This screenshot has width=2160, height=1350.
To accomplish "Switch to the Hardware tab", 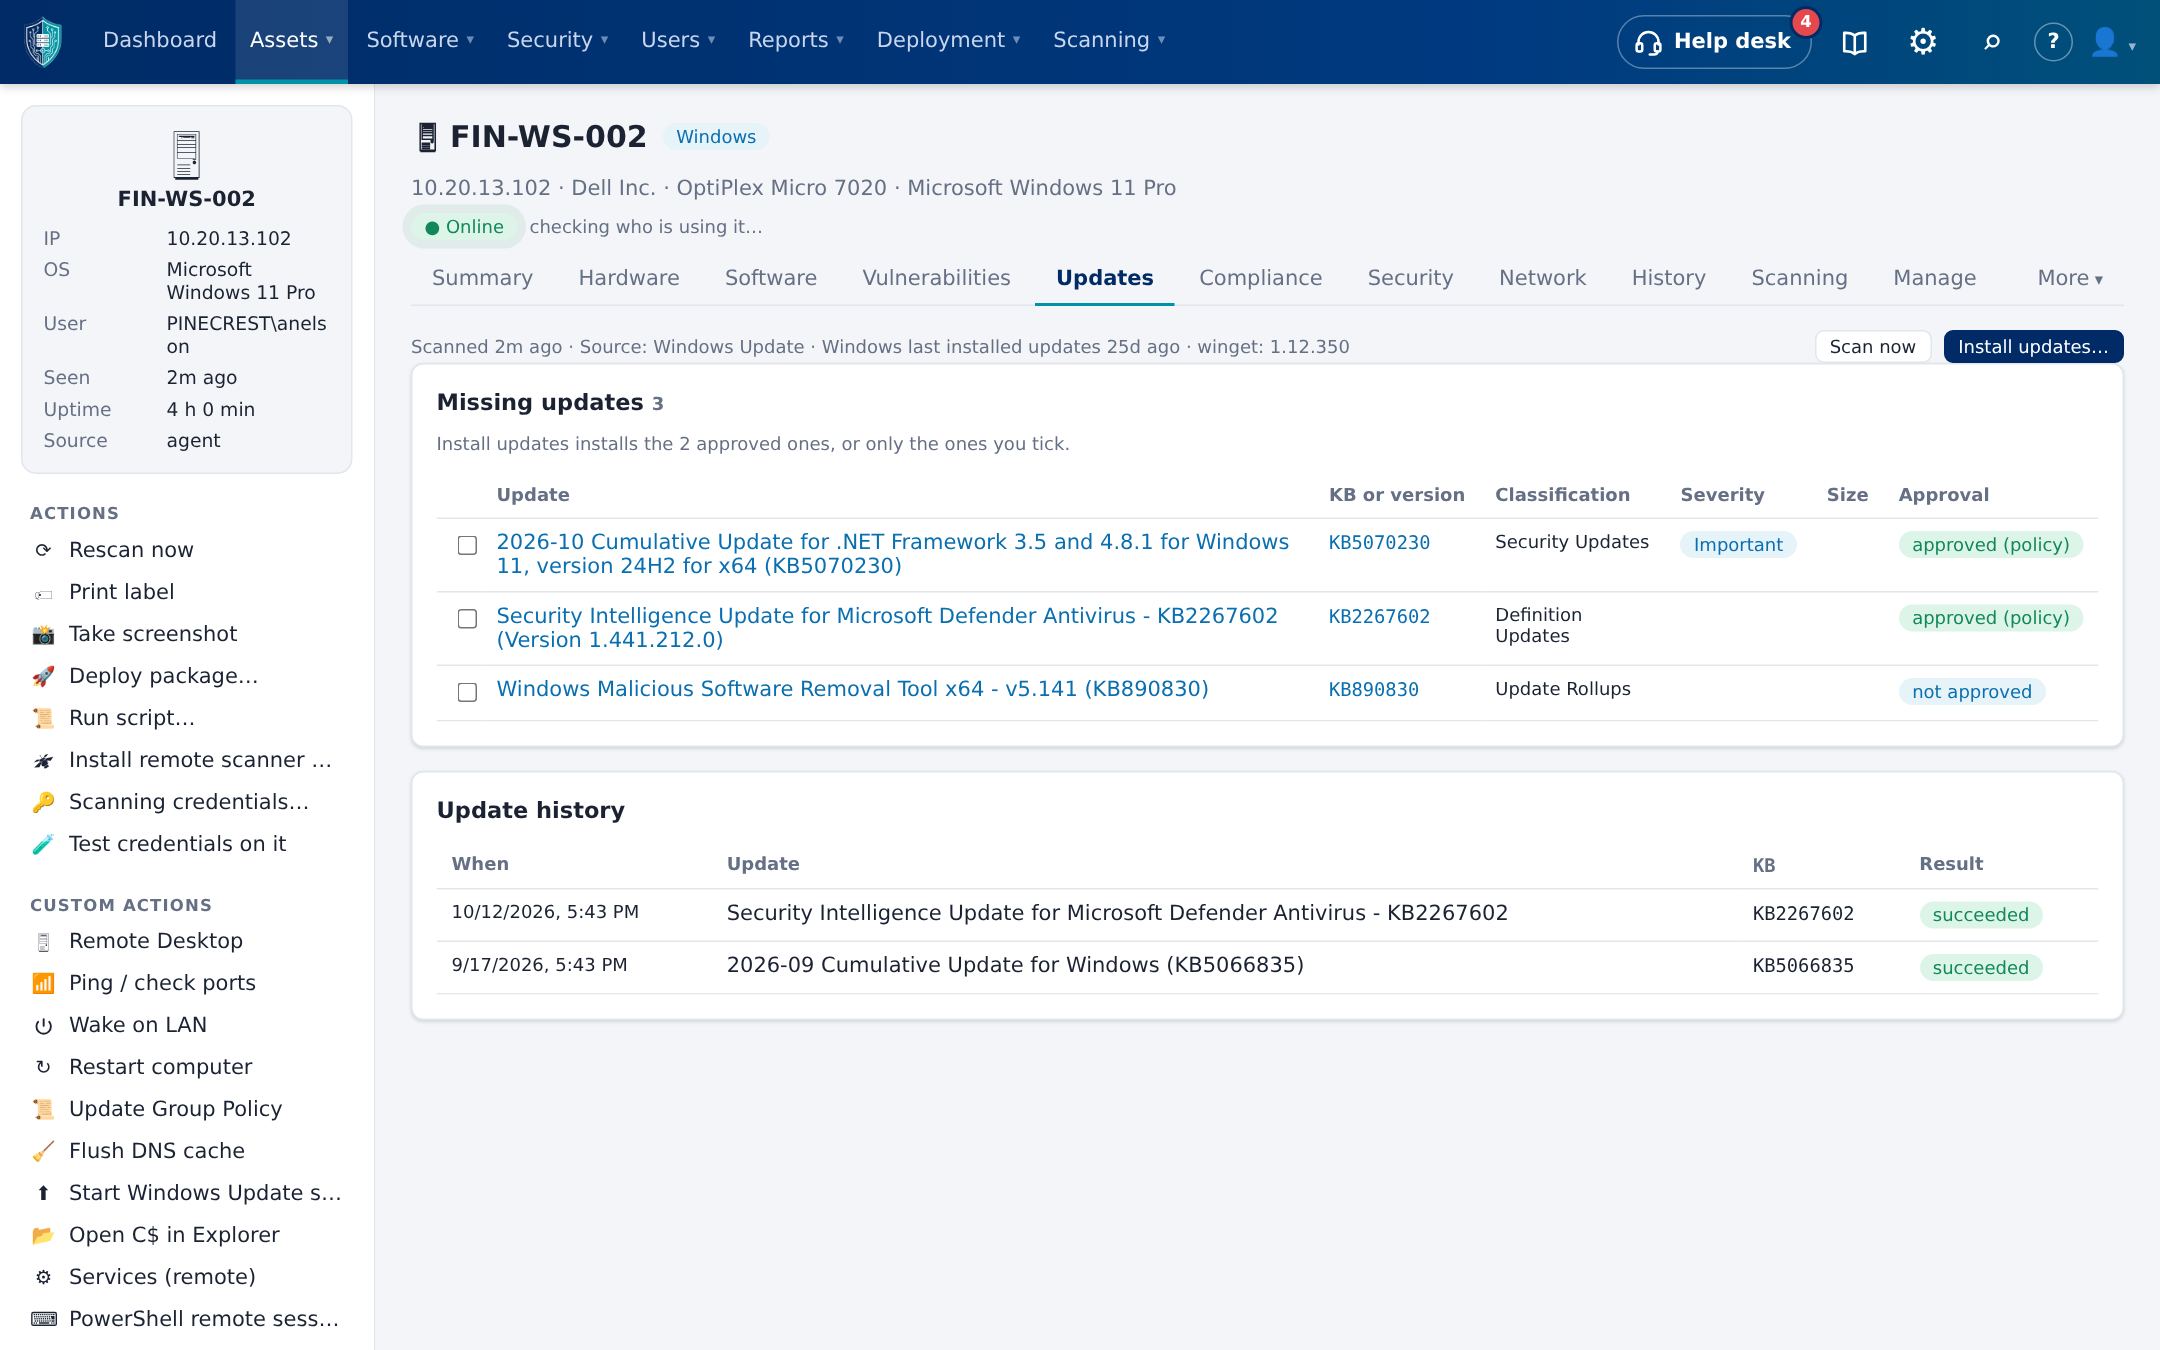I will point(629,278).
